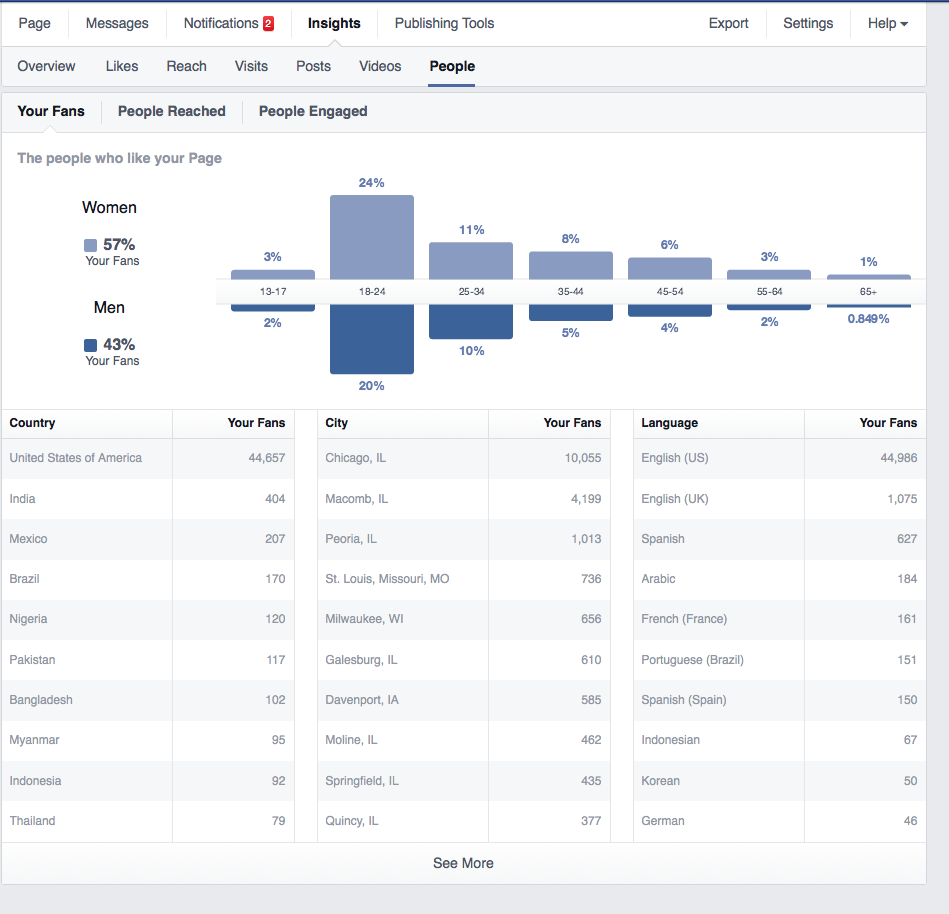This screenshot has width=949, height=914.
Task: Click the Export button
Action: 728,23
